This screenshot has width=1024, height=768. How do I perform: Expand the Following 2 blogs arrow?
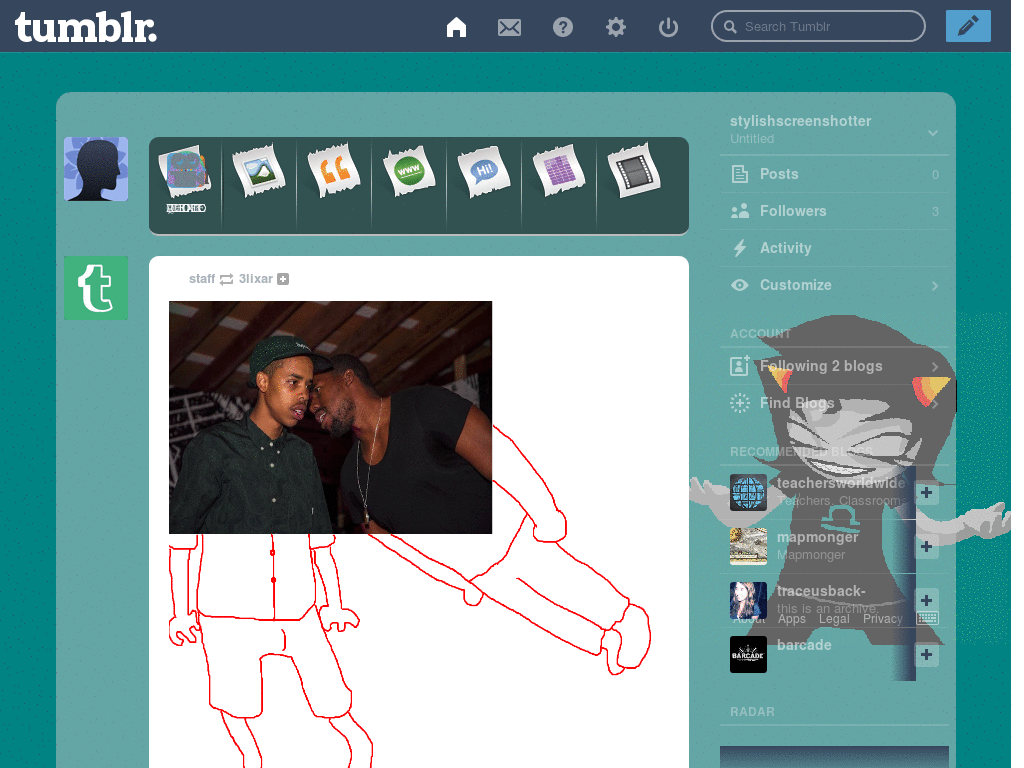935,366
